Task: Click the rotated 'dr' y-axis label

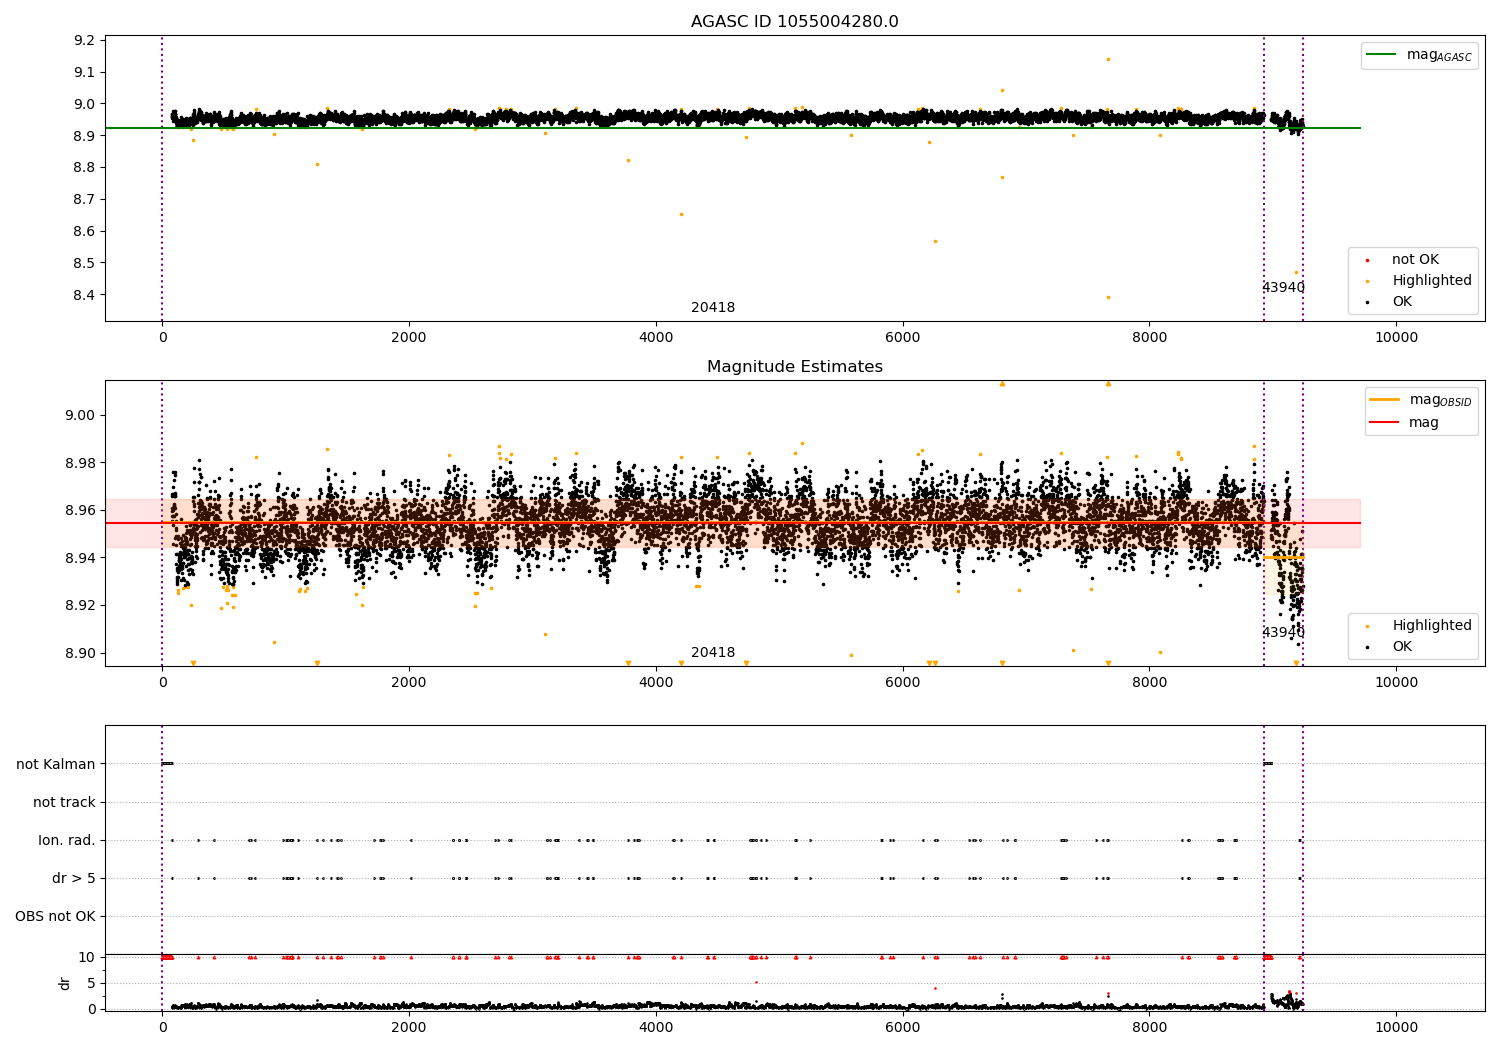Action: 65,983
